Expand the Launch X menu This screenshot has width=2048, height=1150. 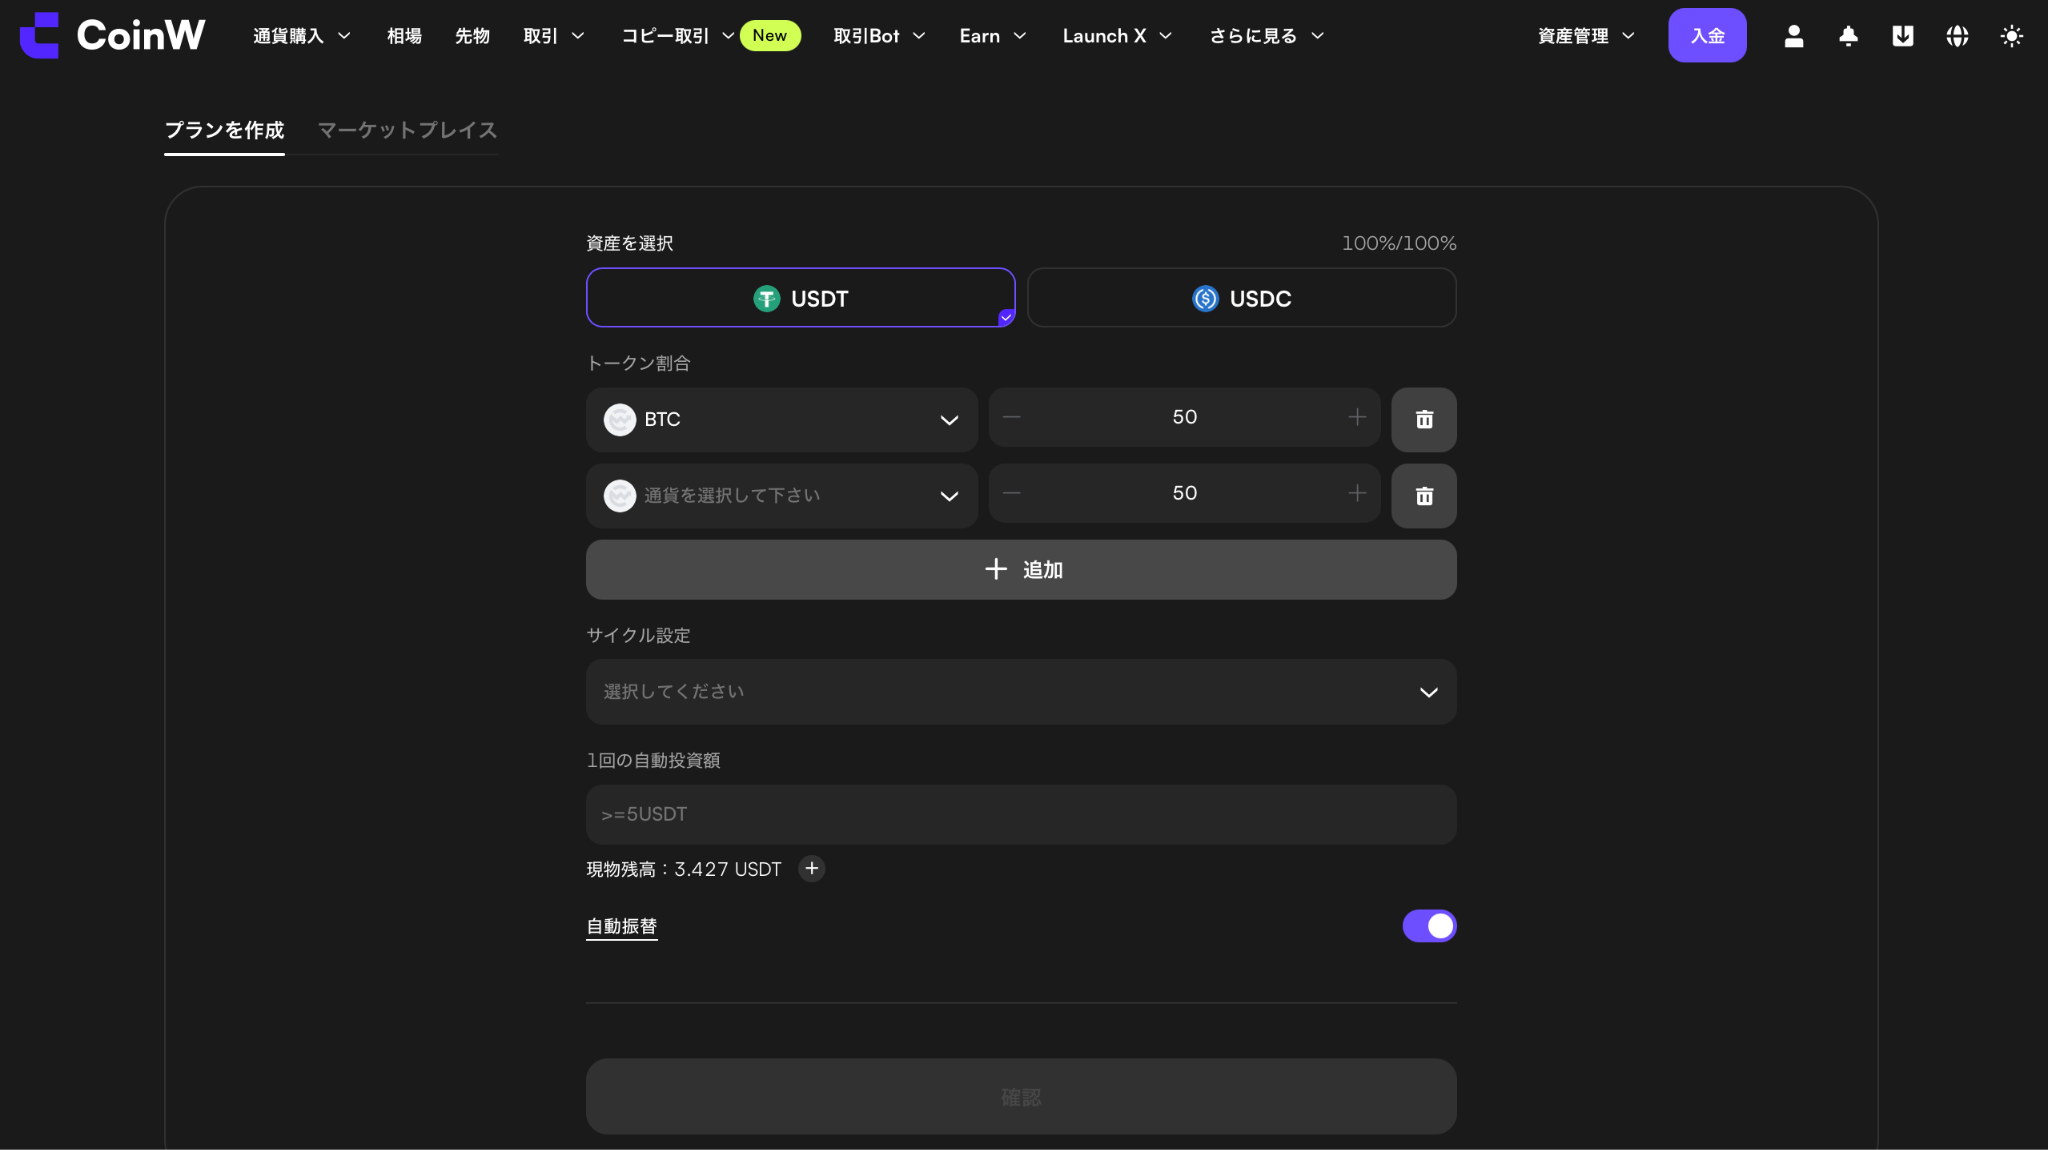coord(1117,36)
